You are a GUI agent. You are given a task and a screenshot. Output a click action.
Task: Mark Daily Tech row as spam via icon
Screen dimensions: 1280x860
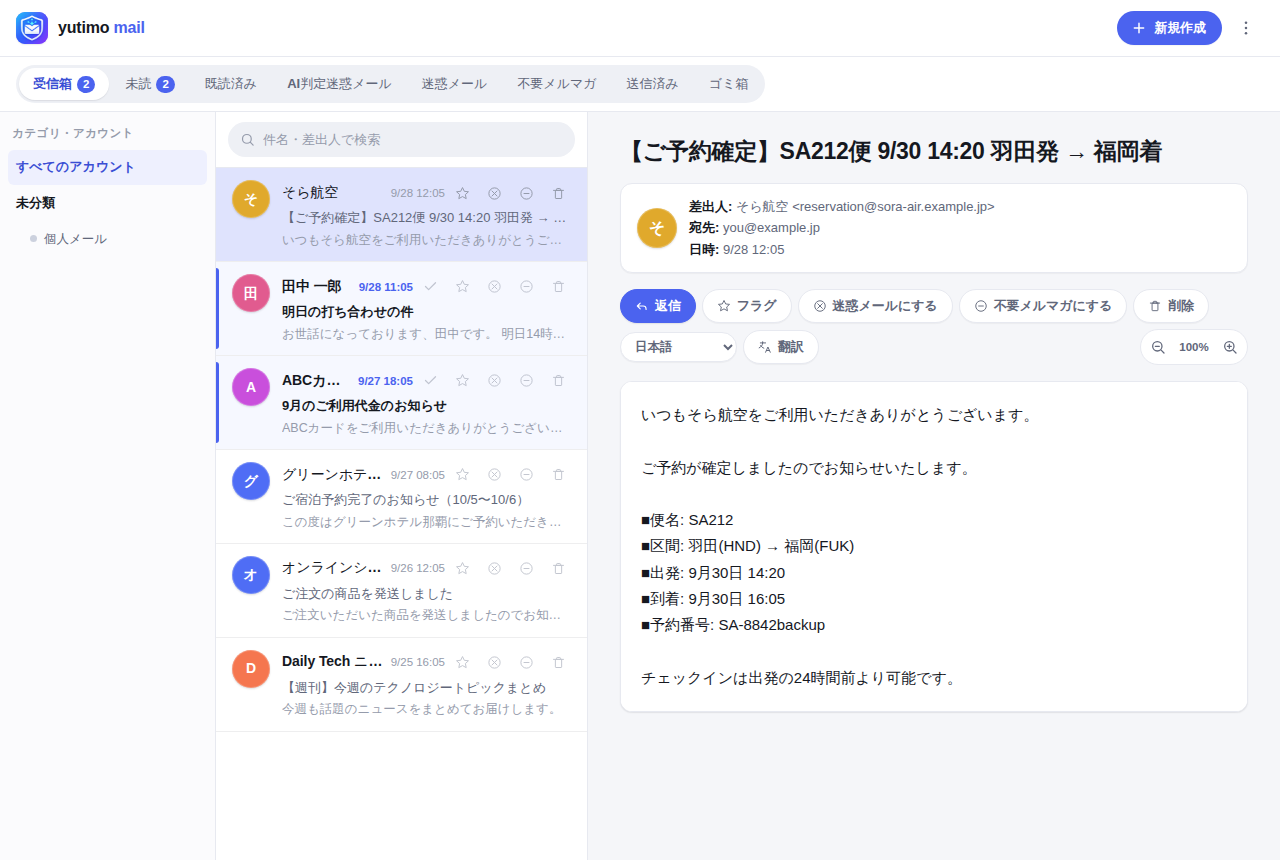pos(494,662)
